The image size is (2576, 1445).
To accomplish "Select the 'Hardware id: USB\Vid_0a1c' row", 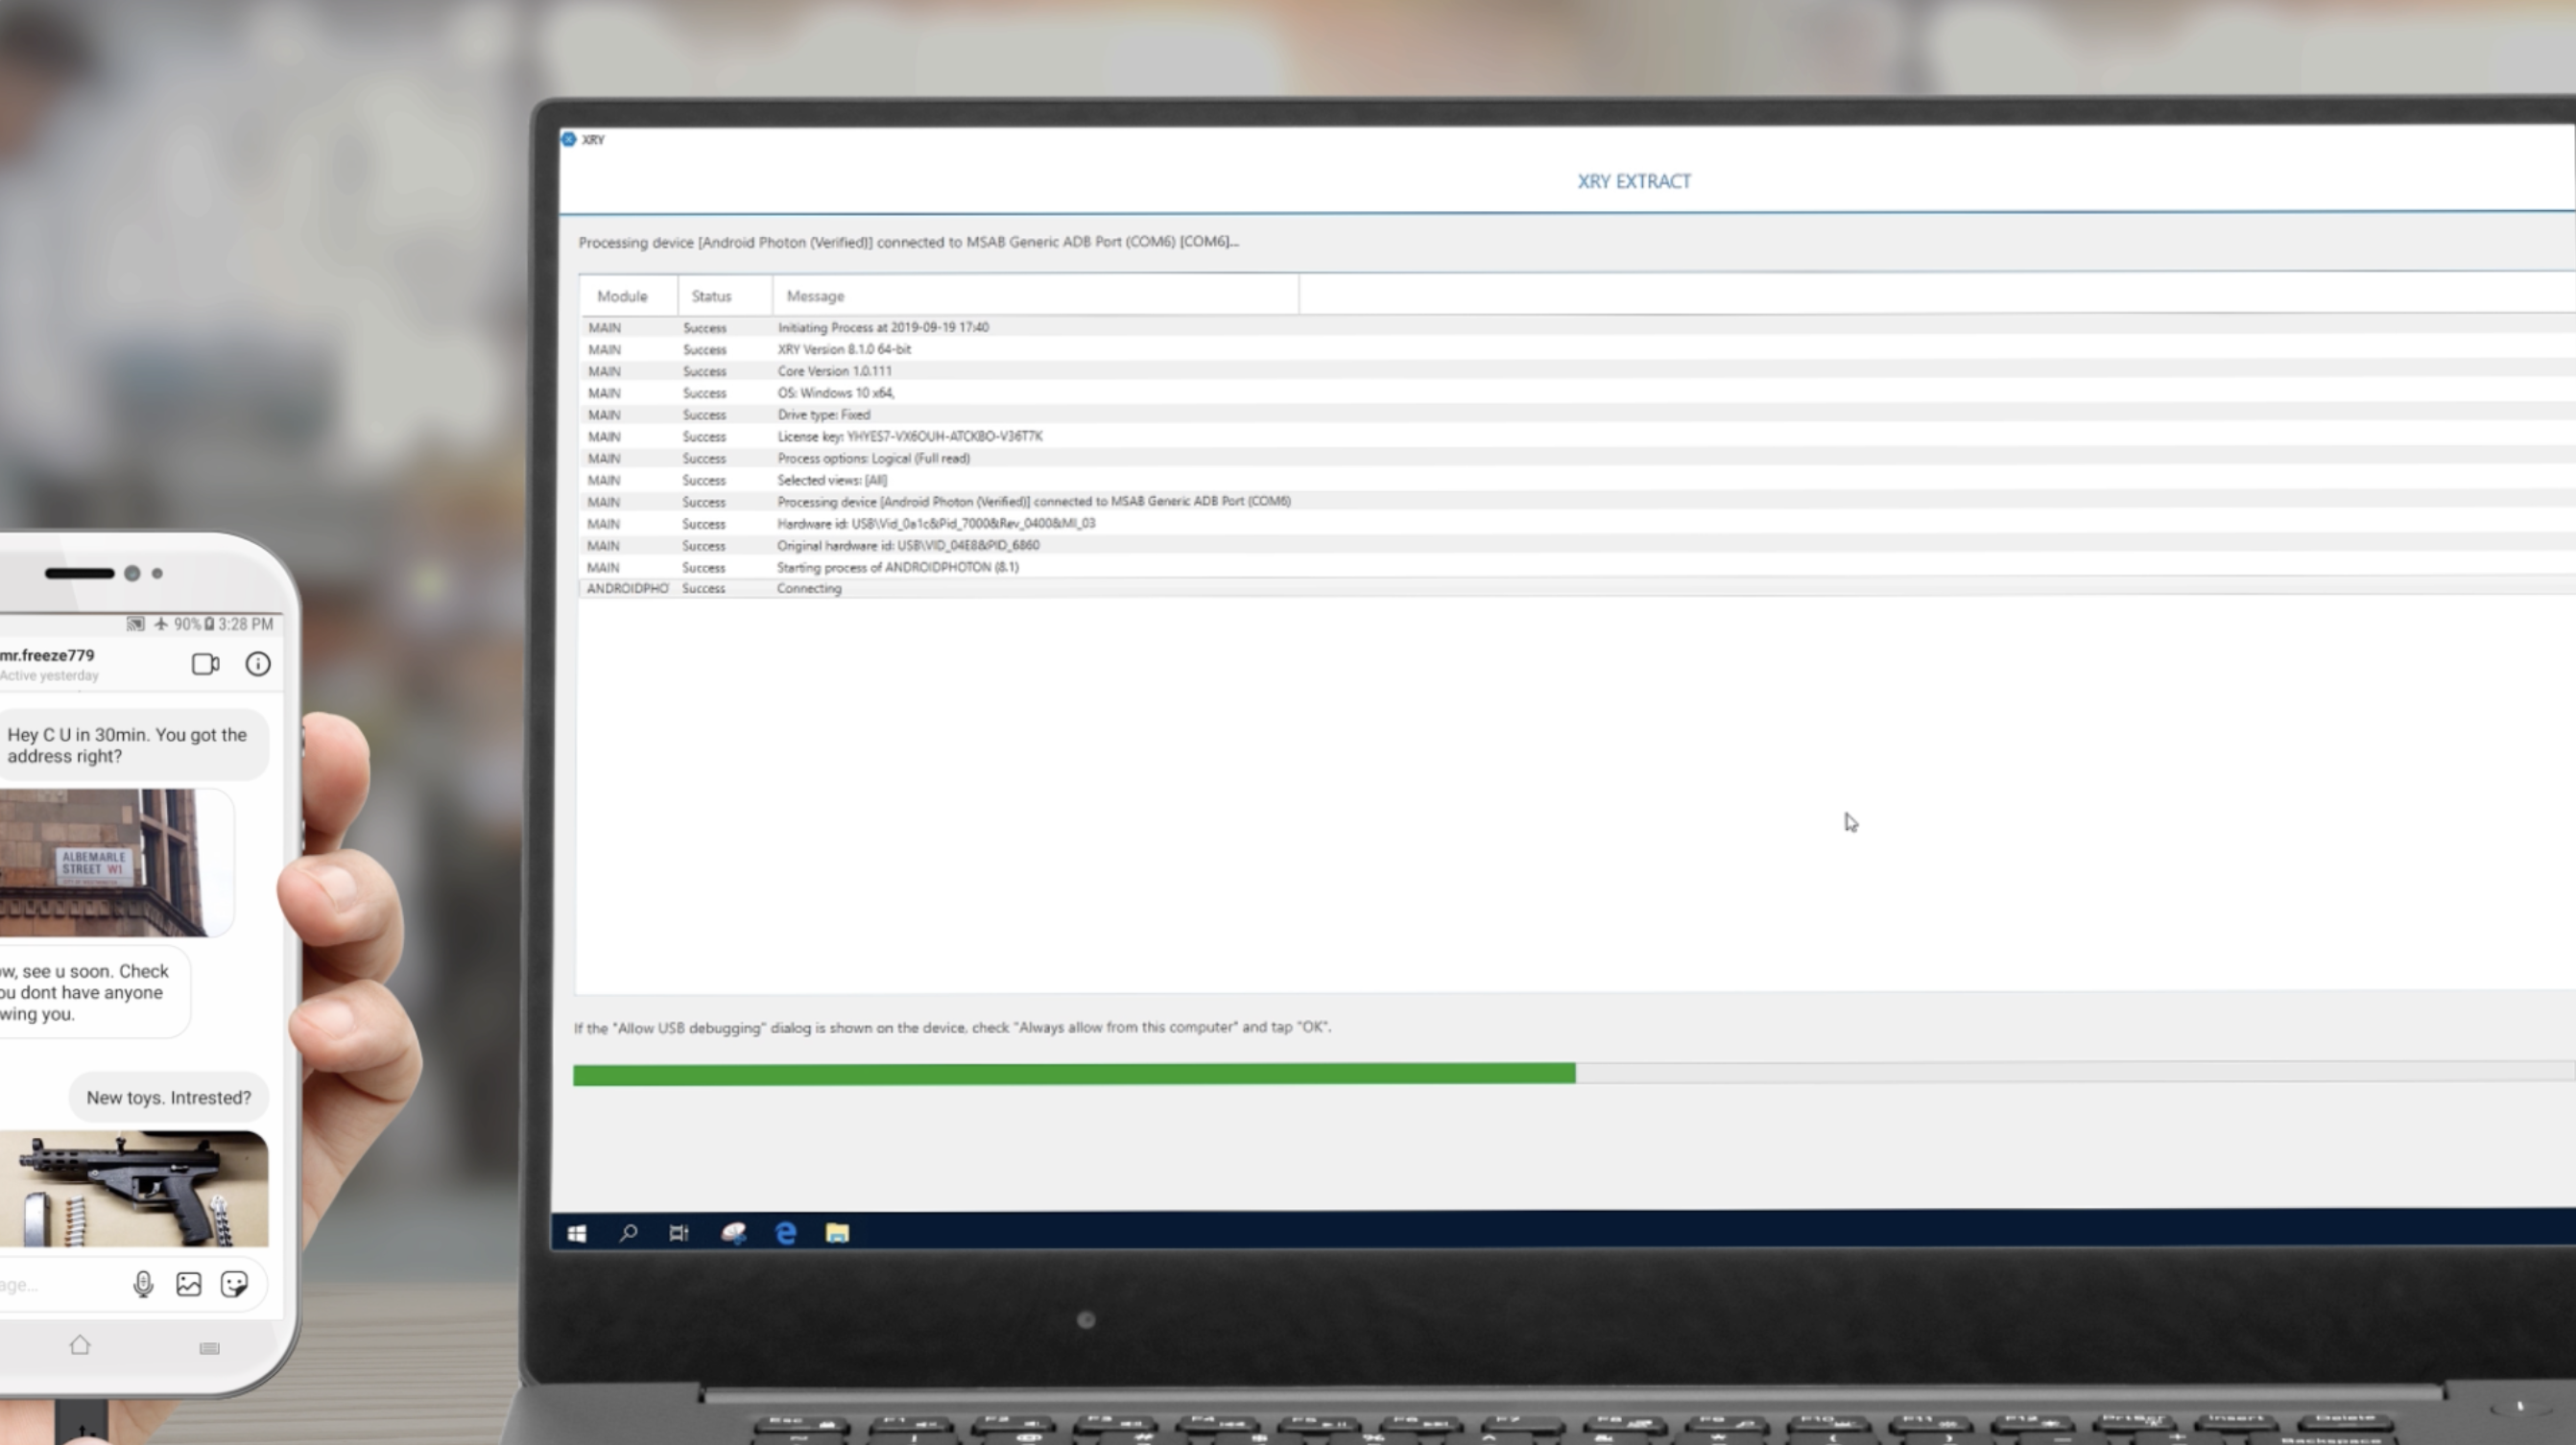I will pyautogui.click(x=1577, y=523).
